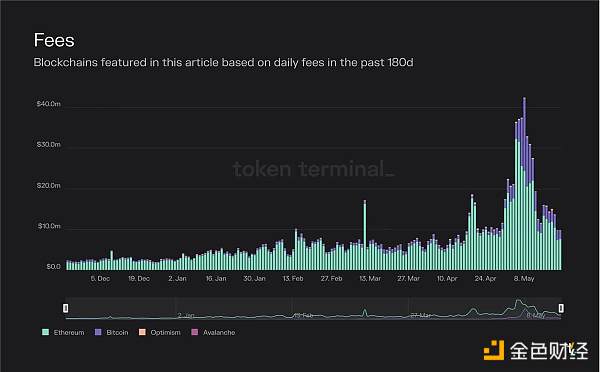Click the 27. Mar axis label under the bar chart

pos(408,279)
